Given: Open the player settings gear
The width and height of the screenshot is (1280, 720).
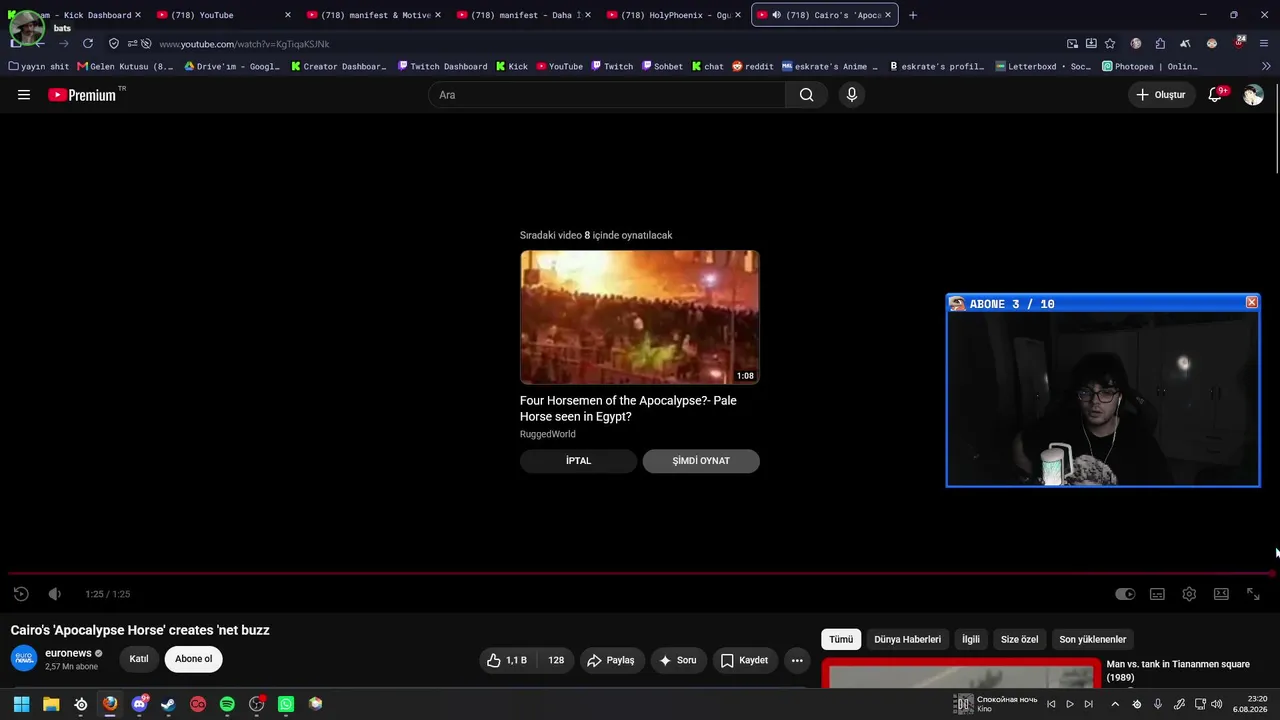Looking at the screenshot, I should point(1189,594).
